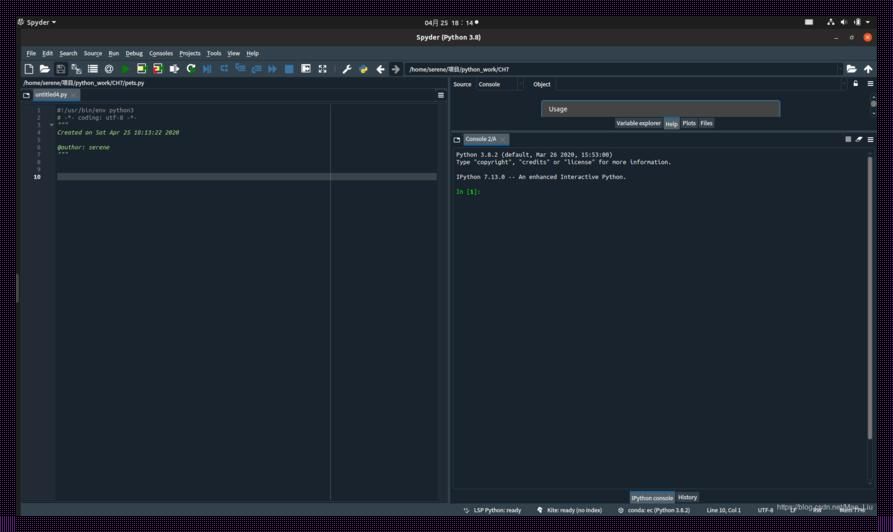Click the Save file floppy disk icon
The width and height of the screenshot is (893, 532).
(60, 69)
